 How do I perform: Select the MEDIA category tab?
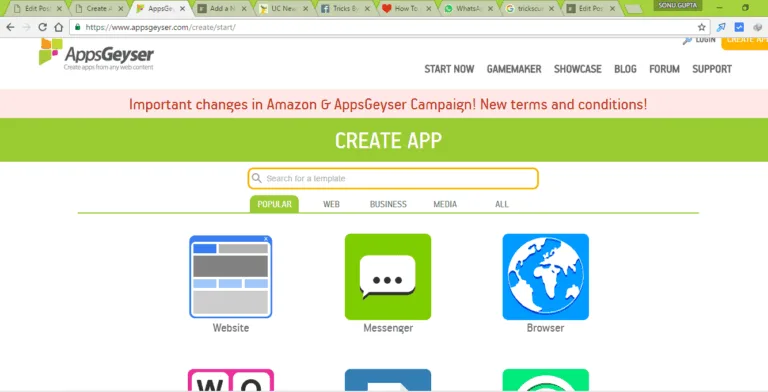point(445,204)
